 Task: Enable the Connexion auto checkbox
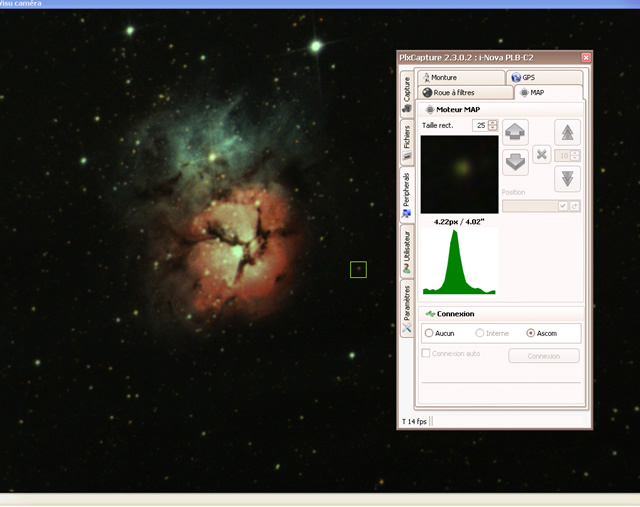[x=426, y=353]
